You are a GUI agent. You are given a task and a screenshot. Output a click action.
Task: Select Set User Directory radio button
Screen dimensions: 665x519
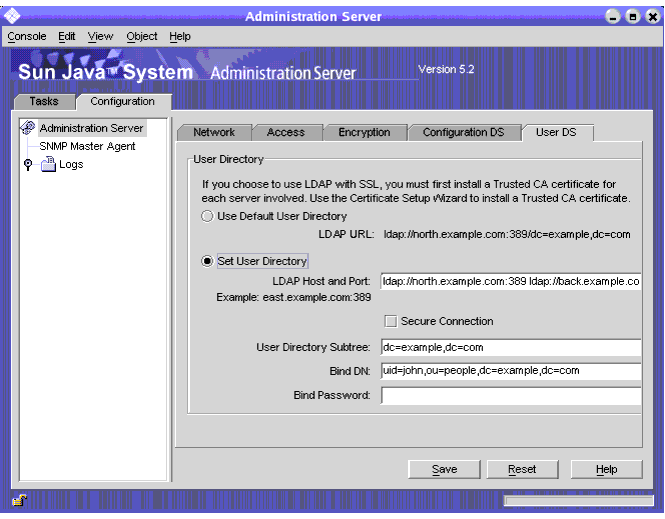click(x=207, y=261)
